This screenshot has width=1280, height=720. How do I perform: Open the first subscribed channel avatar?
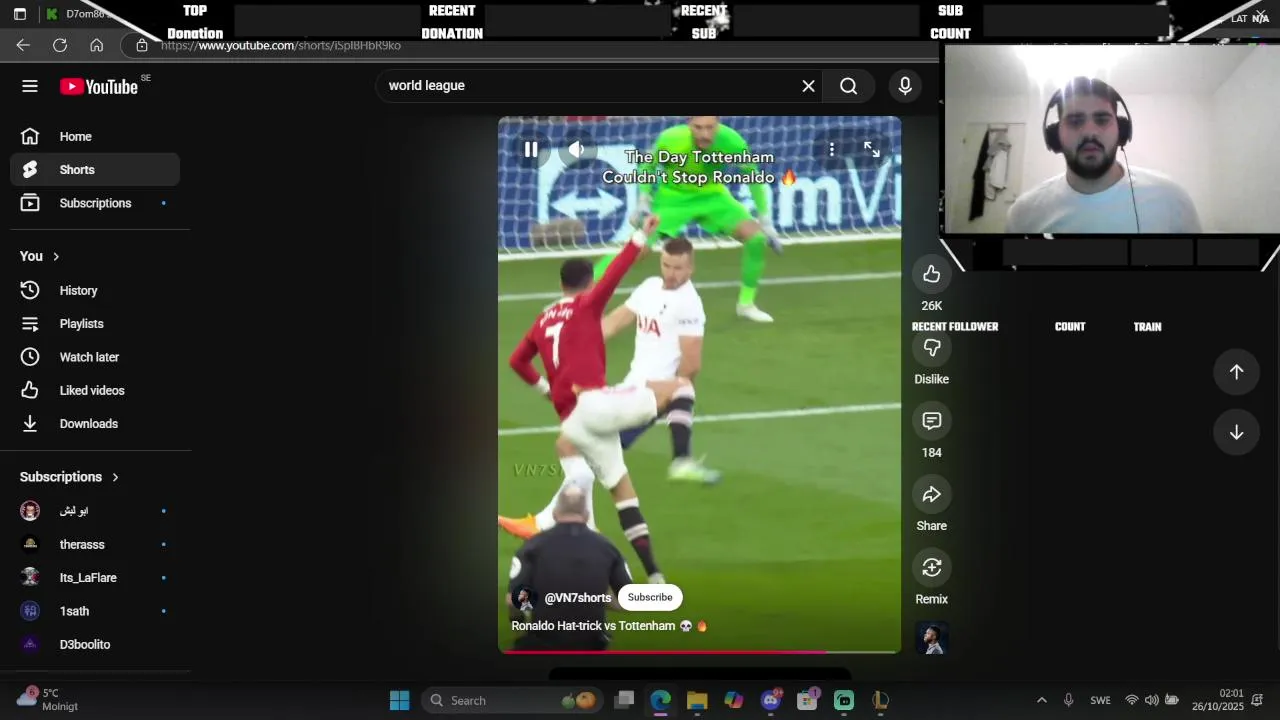point(30,511)
